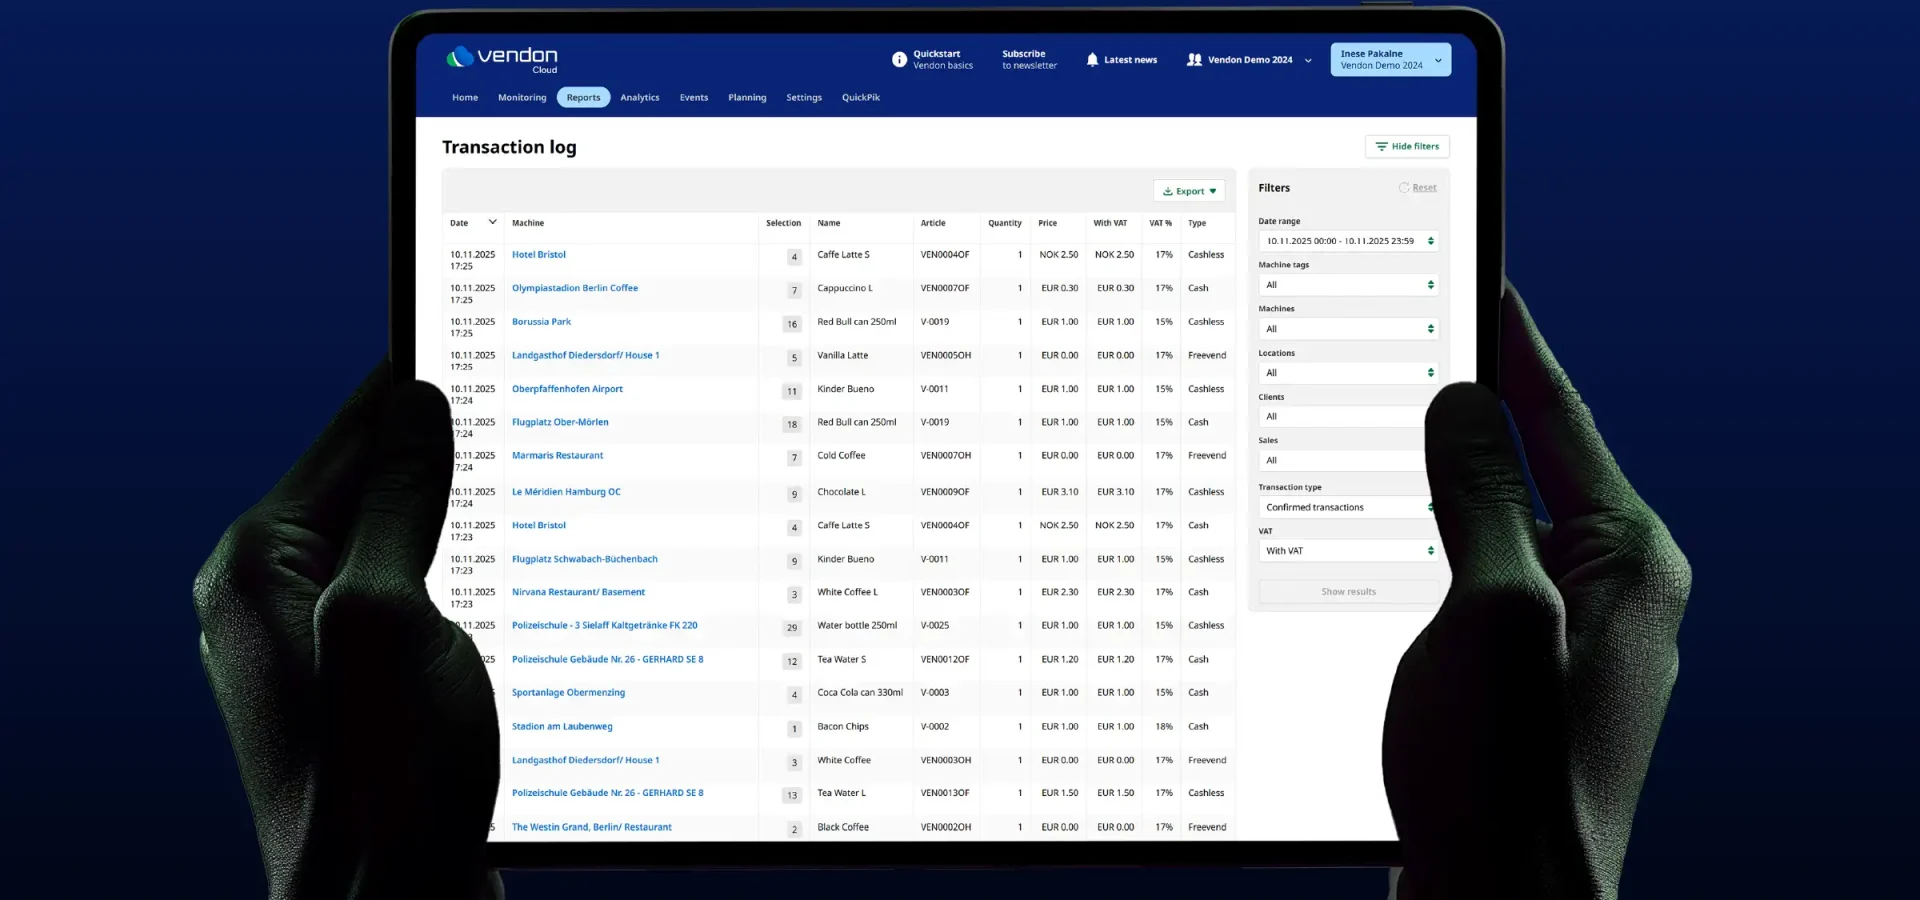Click the Reset filters icon
Image resolution: width=1920 pixels, height=900 pixels.
[x=1404, y=188]
